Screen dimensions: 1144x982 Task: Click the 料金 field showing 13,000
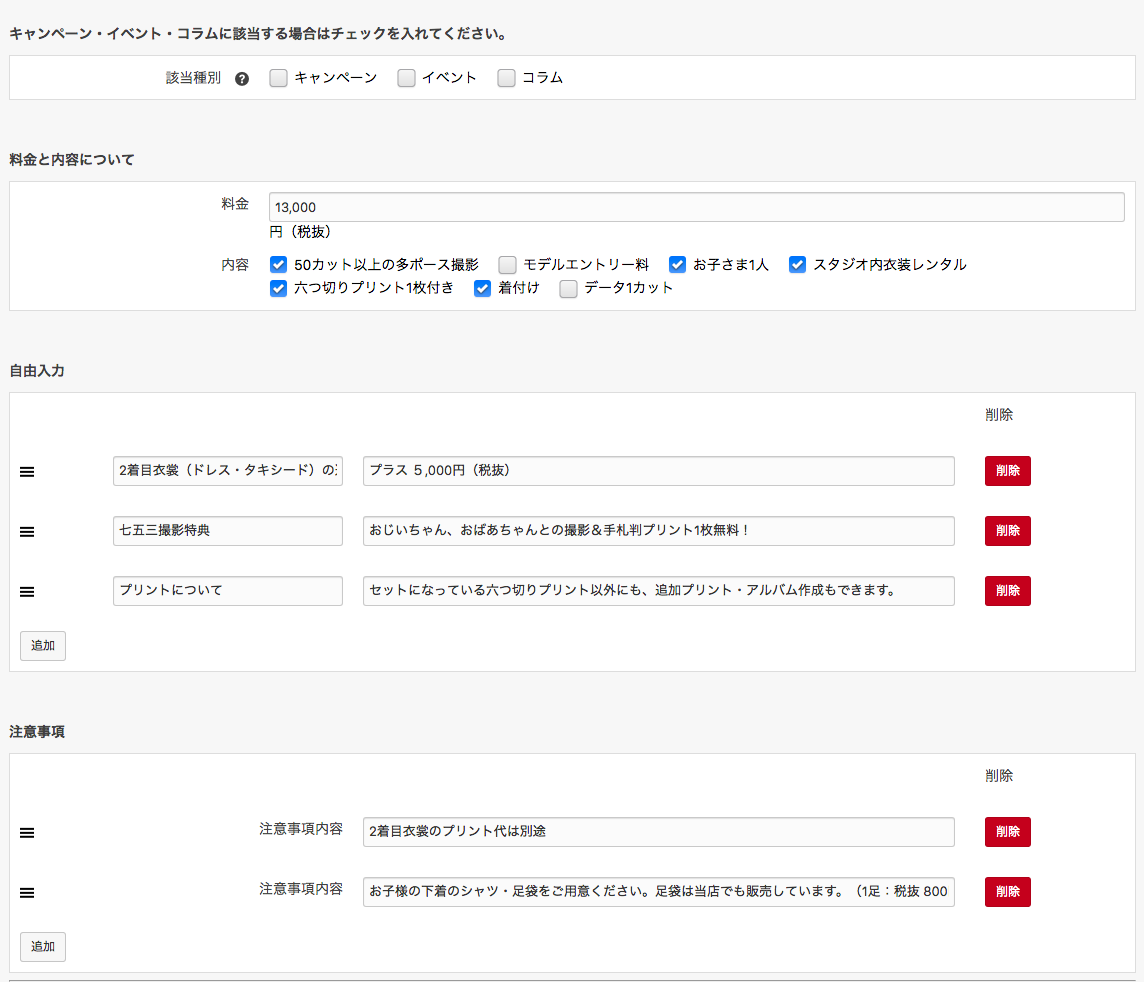click(696, 207)
